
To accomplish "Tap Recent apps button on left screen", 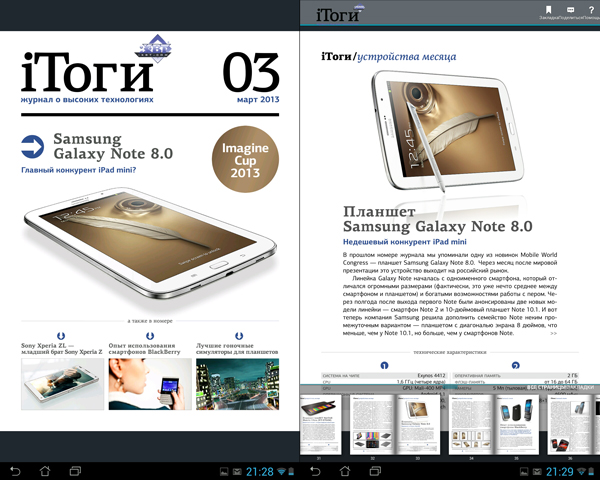I will click(75, 471).
